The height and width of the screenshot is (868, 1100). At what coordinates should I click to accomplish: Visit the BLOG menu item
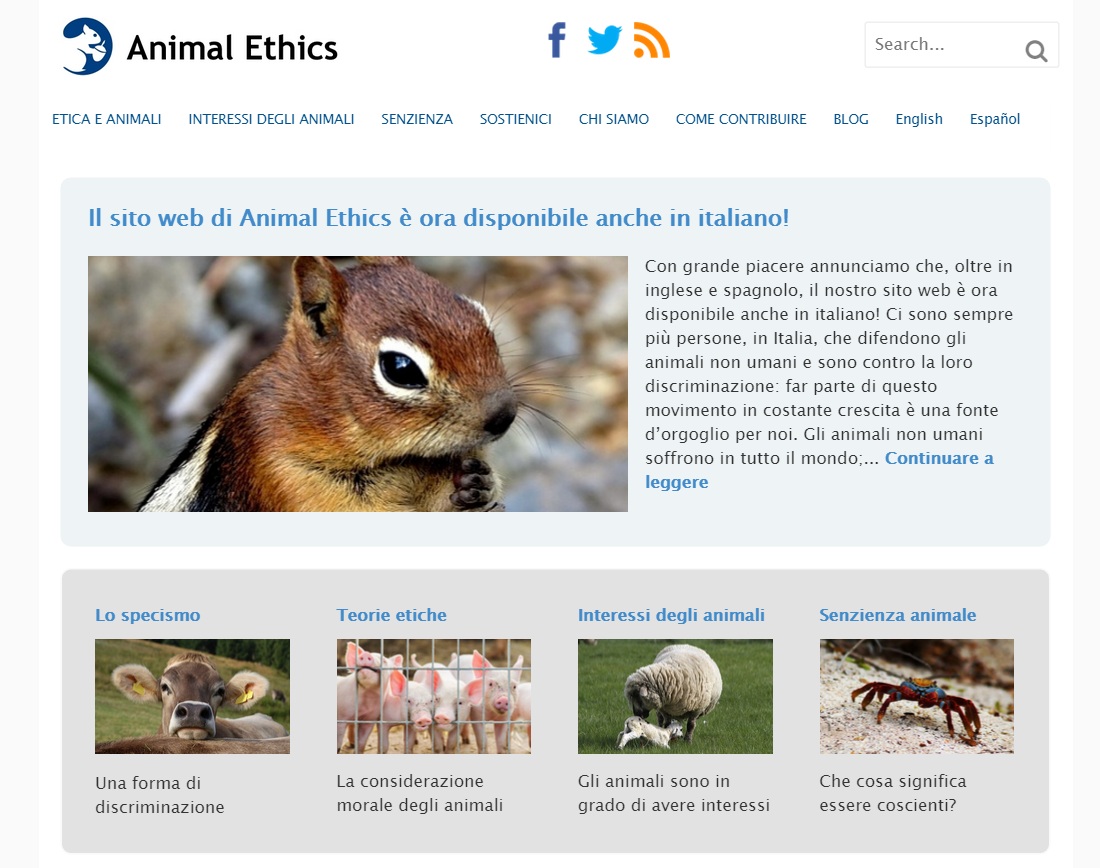coord(851,119)
